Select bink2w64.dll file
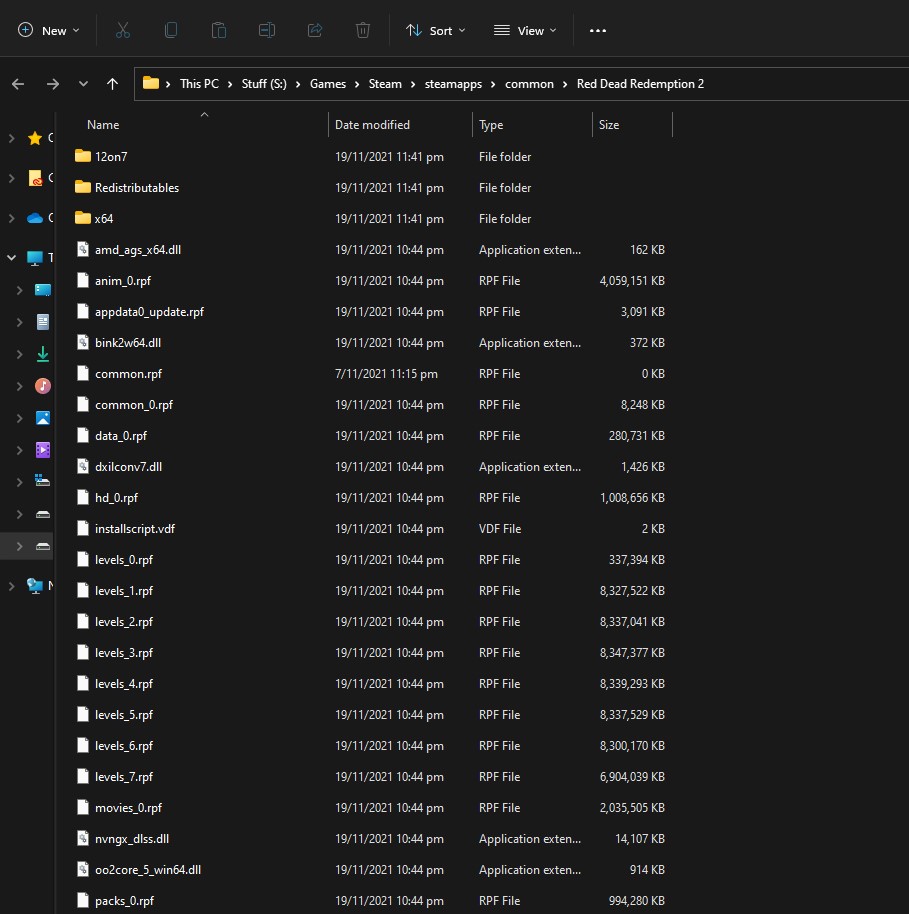 coord(371,343)
